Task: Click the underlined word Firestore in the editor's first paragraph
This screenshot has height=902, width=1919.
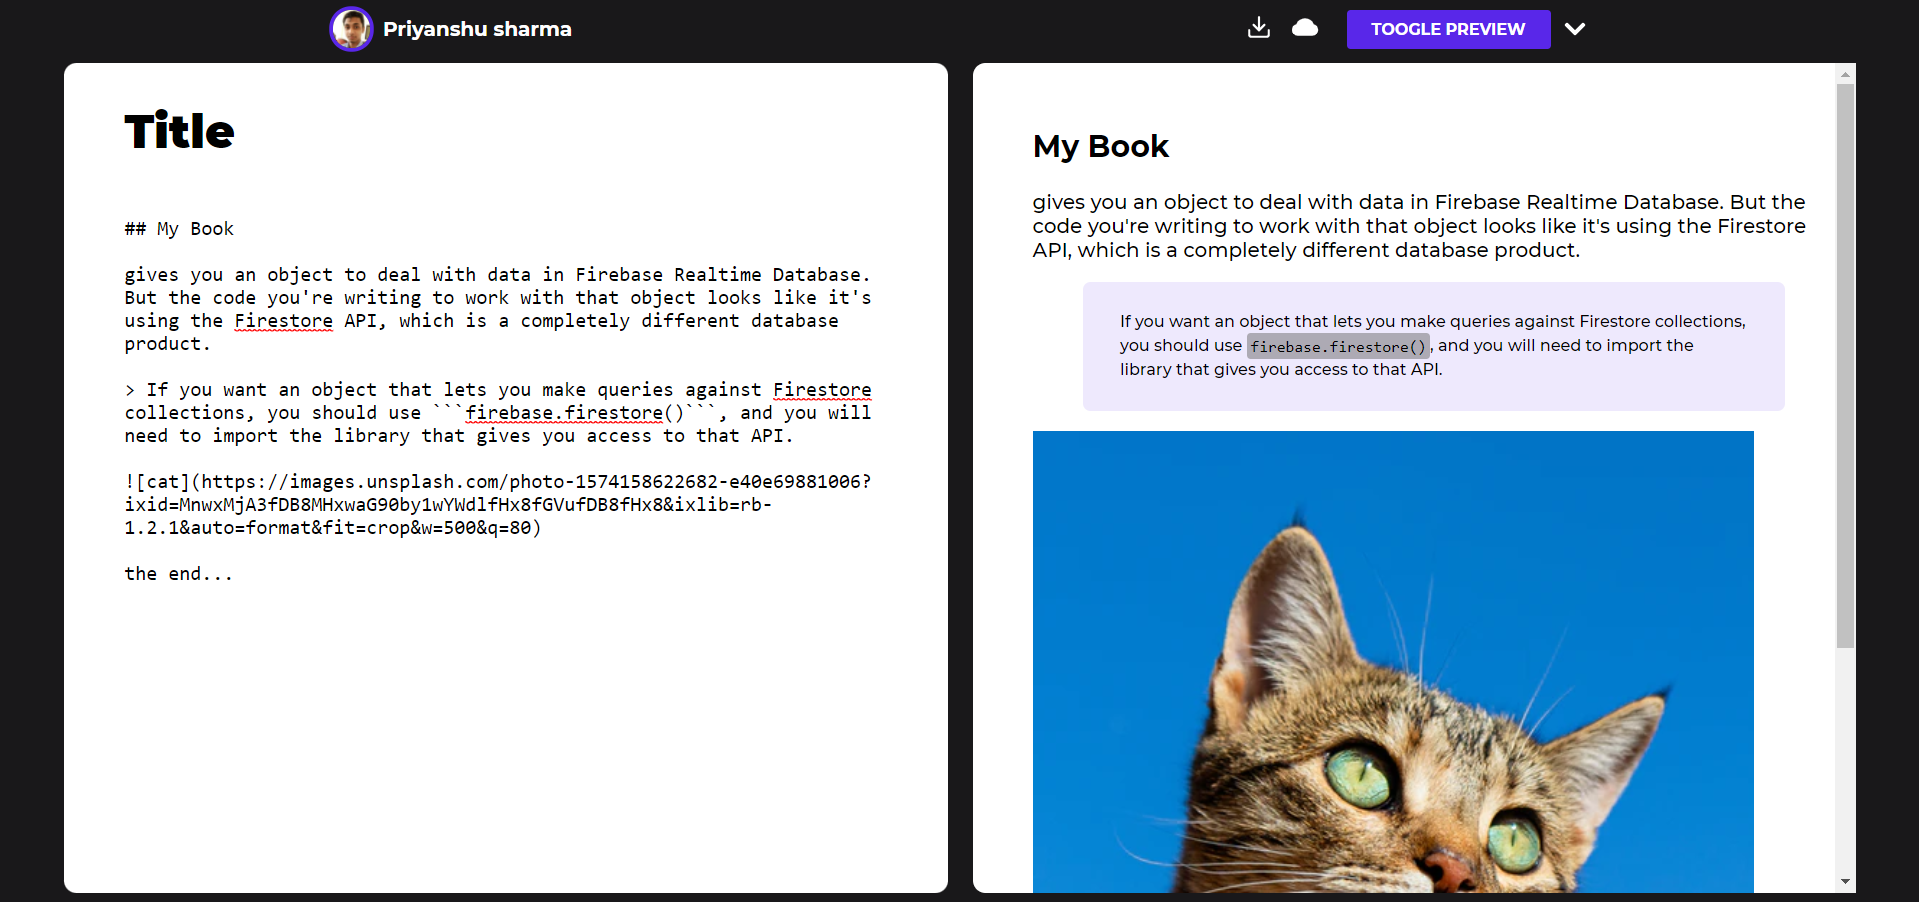Action: coord(283,321)
